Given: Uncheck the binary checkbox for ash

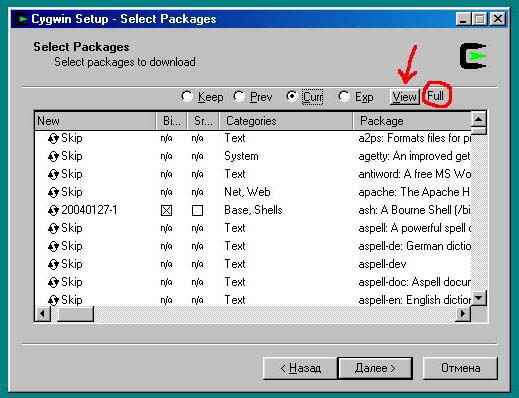Looking at the screenshot, I should 166,210.
